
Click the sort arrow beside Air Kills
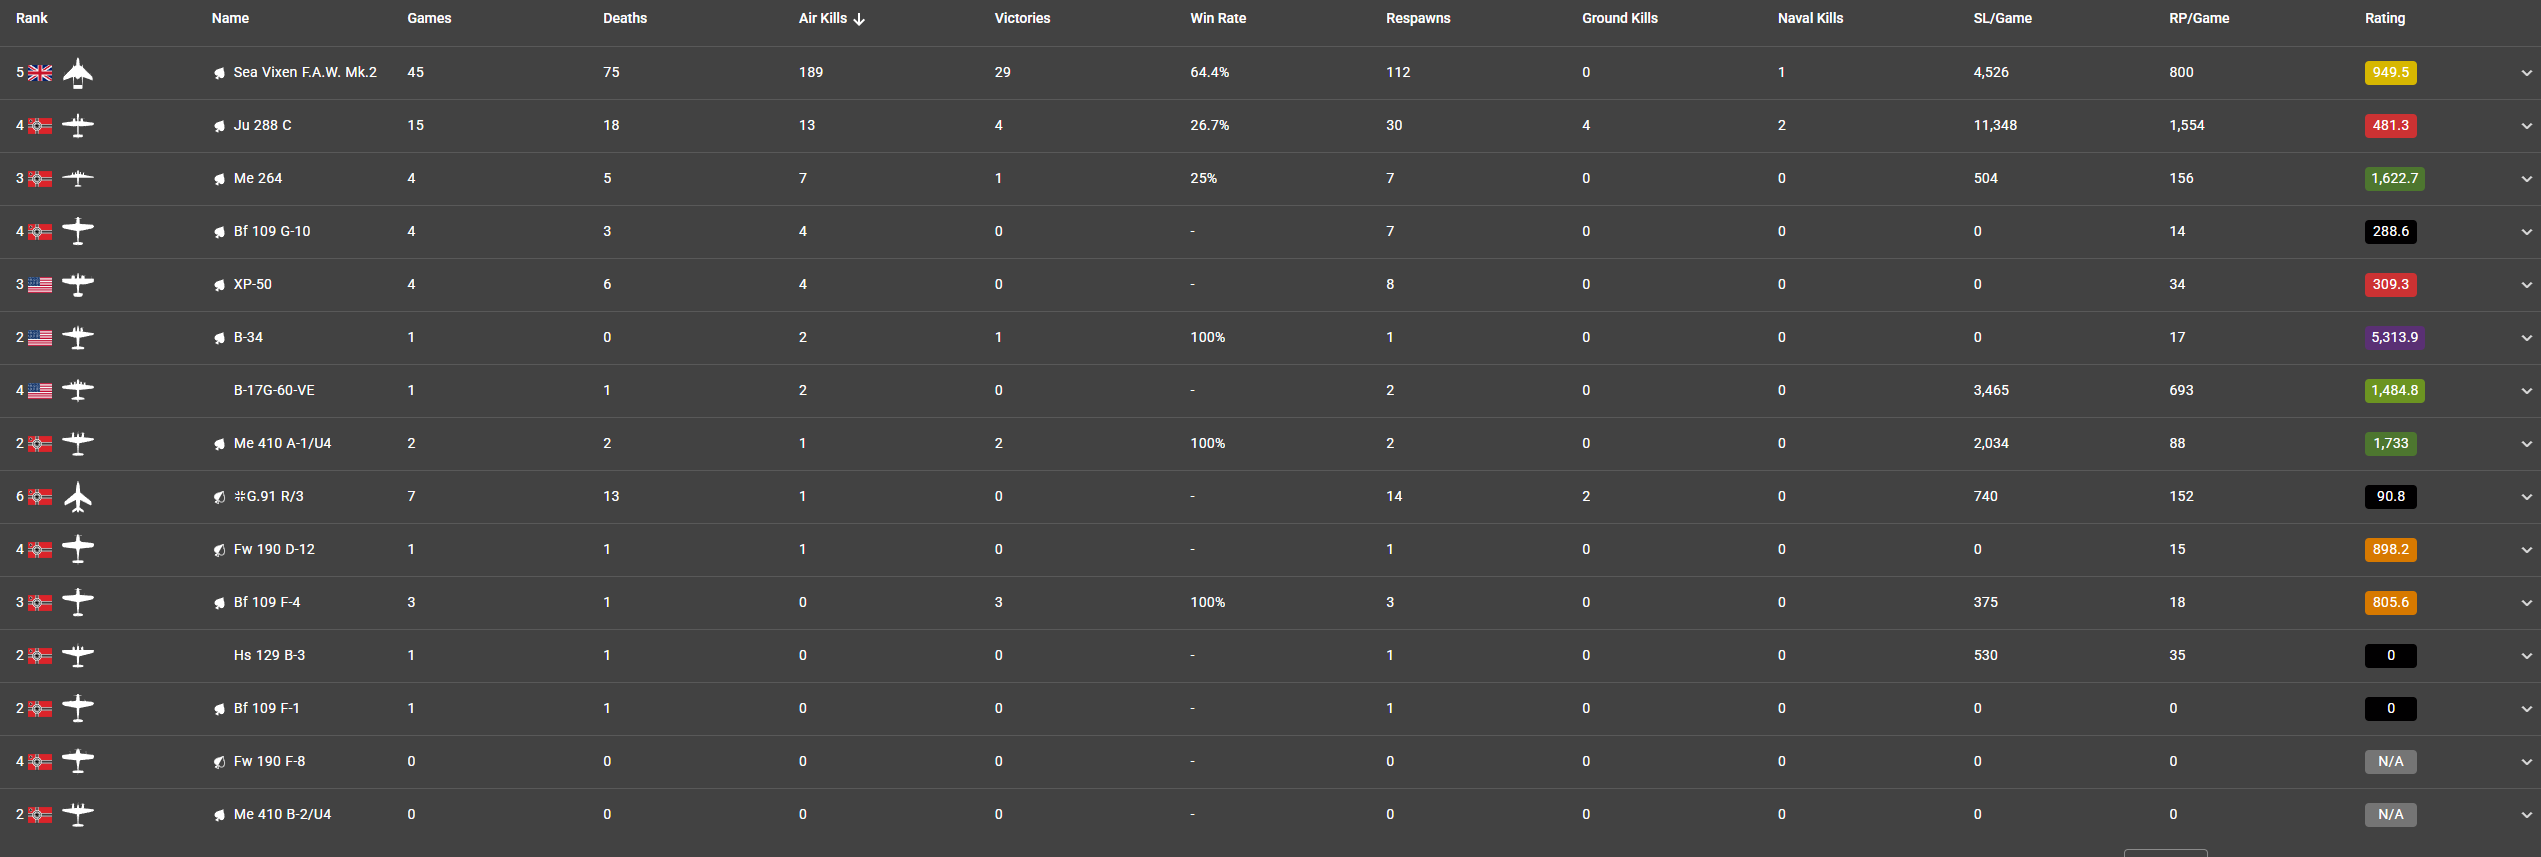pyautogui.click(x=859, y=19)
